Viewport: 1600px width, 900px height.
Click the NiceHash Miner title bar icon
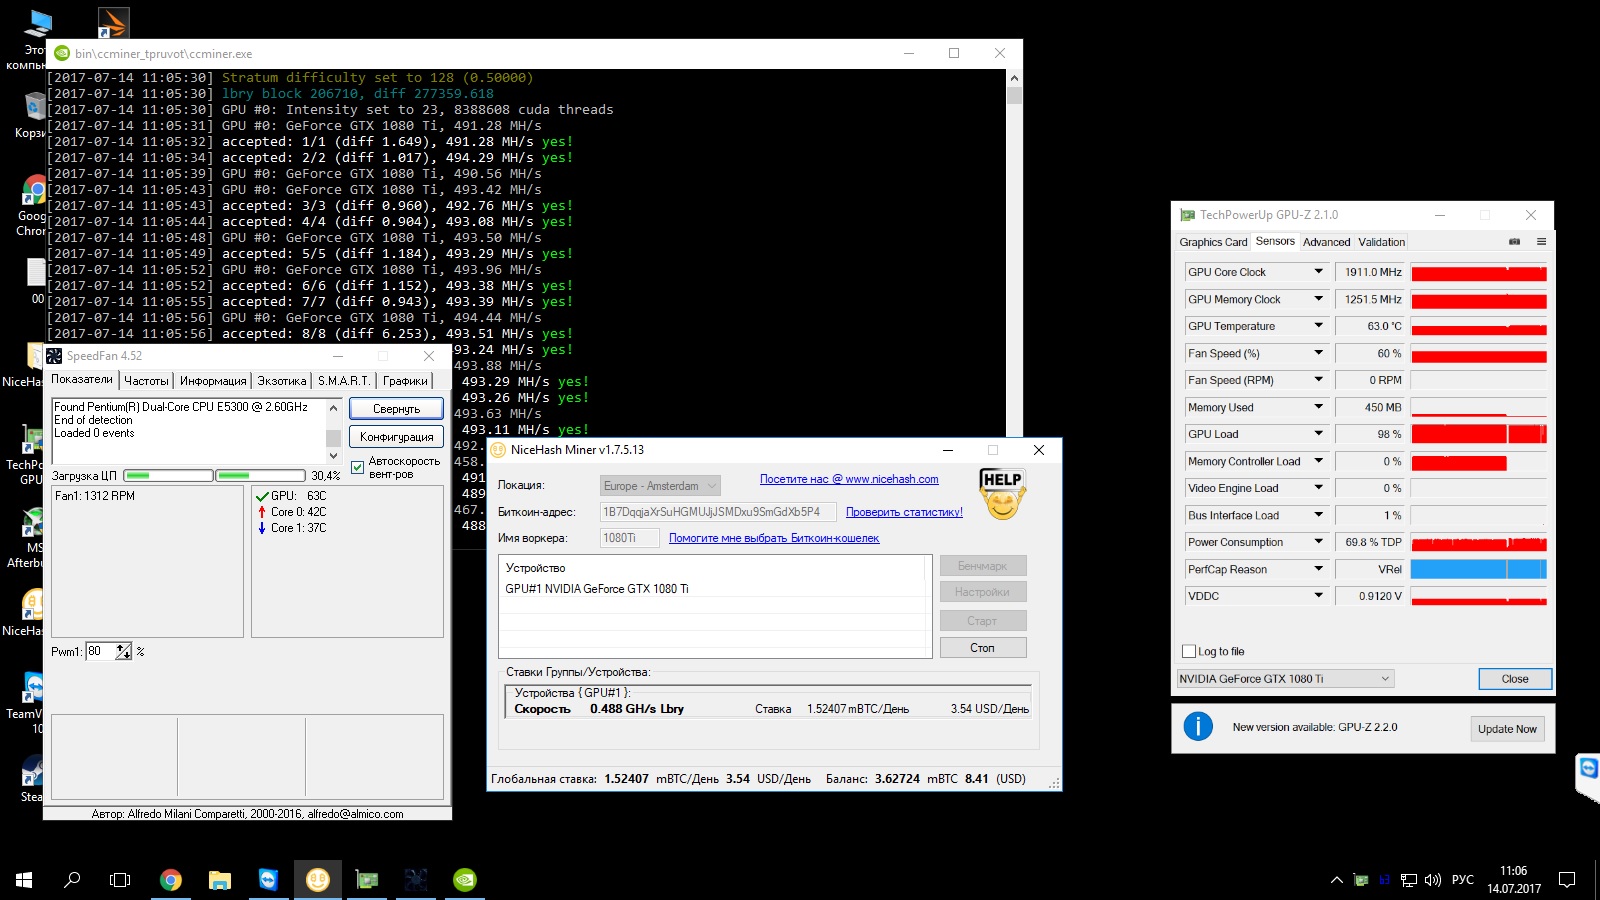(498, 450)
